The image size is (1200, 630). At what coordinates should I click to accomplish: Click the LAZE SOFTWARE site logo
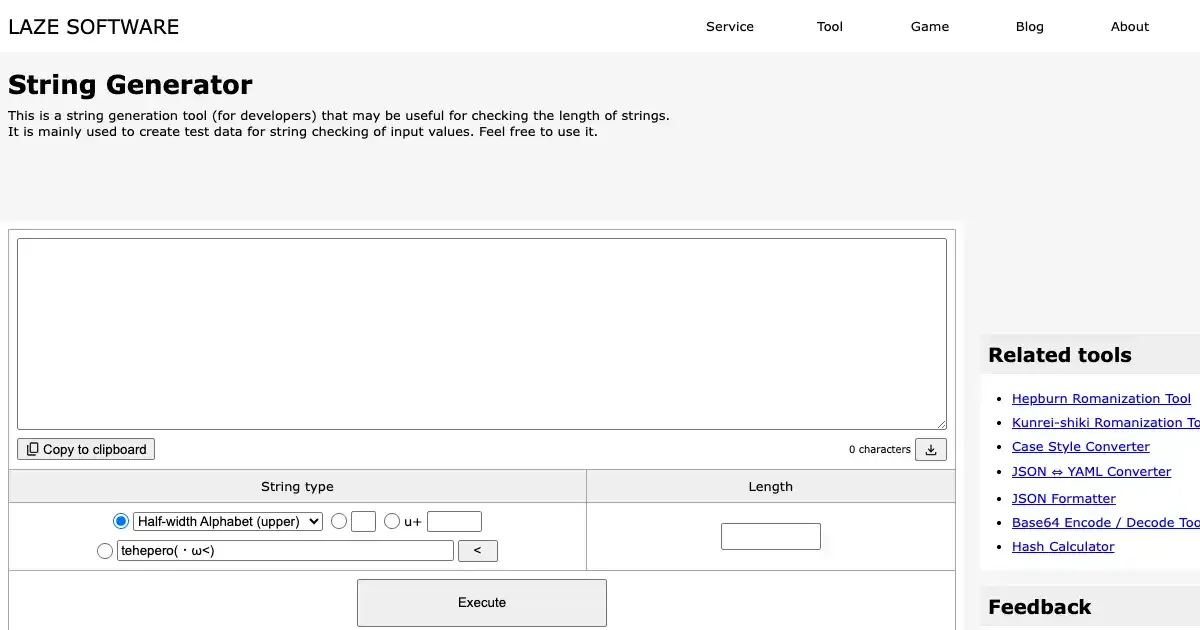[x=94, y=27]
